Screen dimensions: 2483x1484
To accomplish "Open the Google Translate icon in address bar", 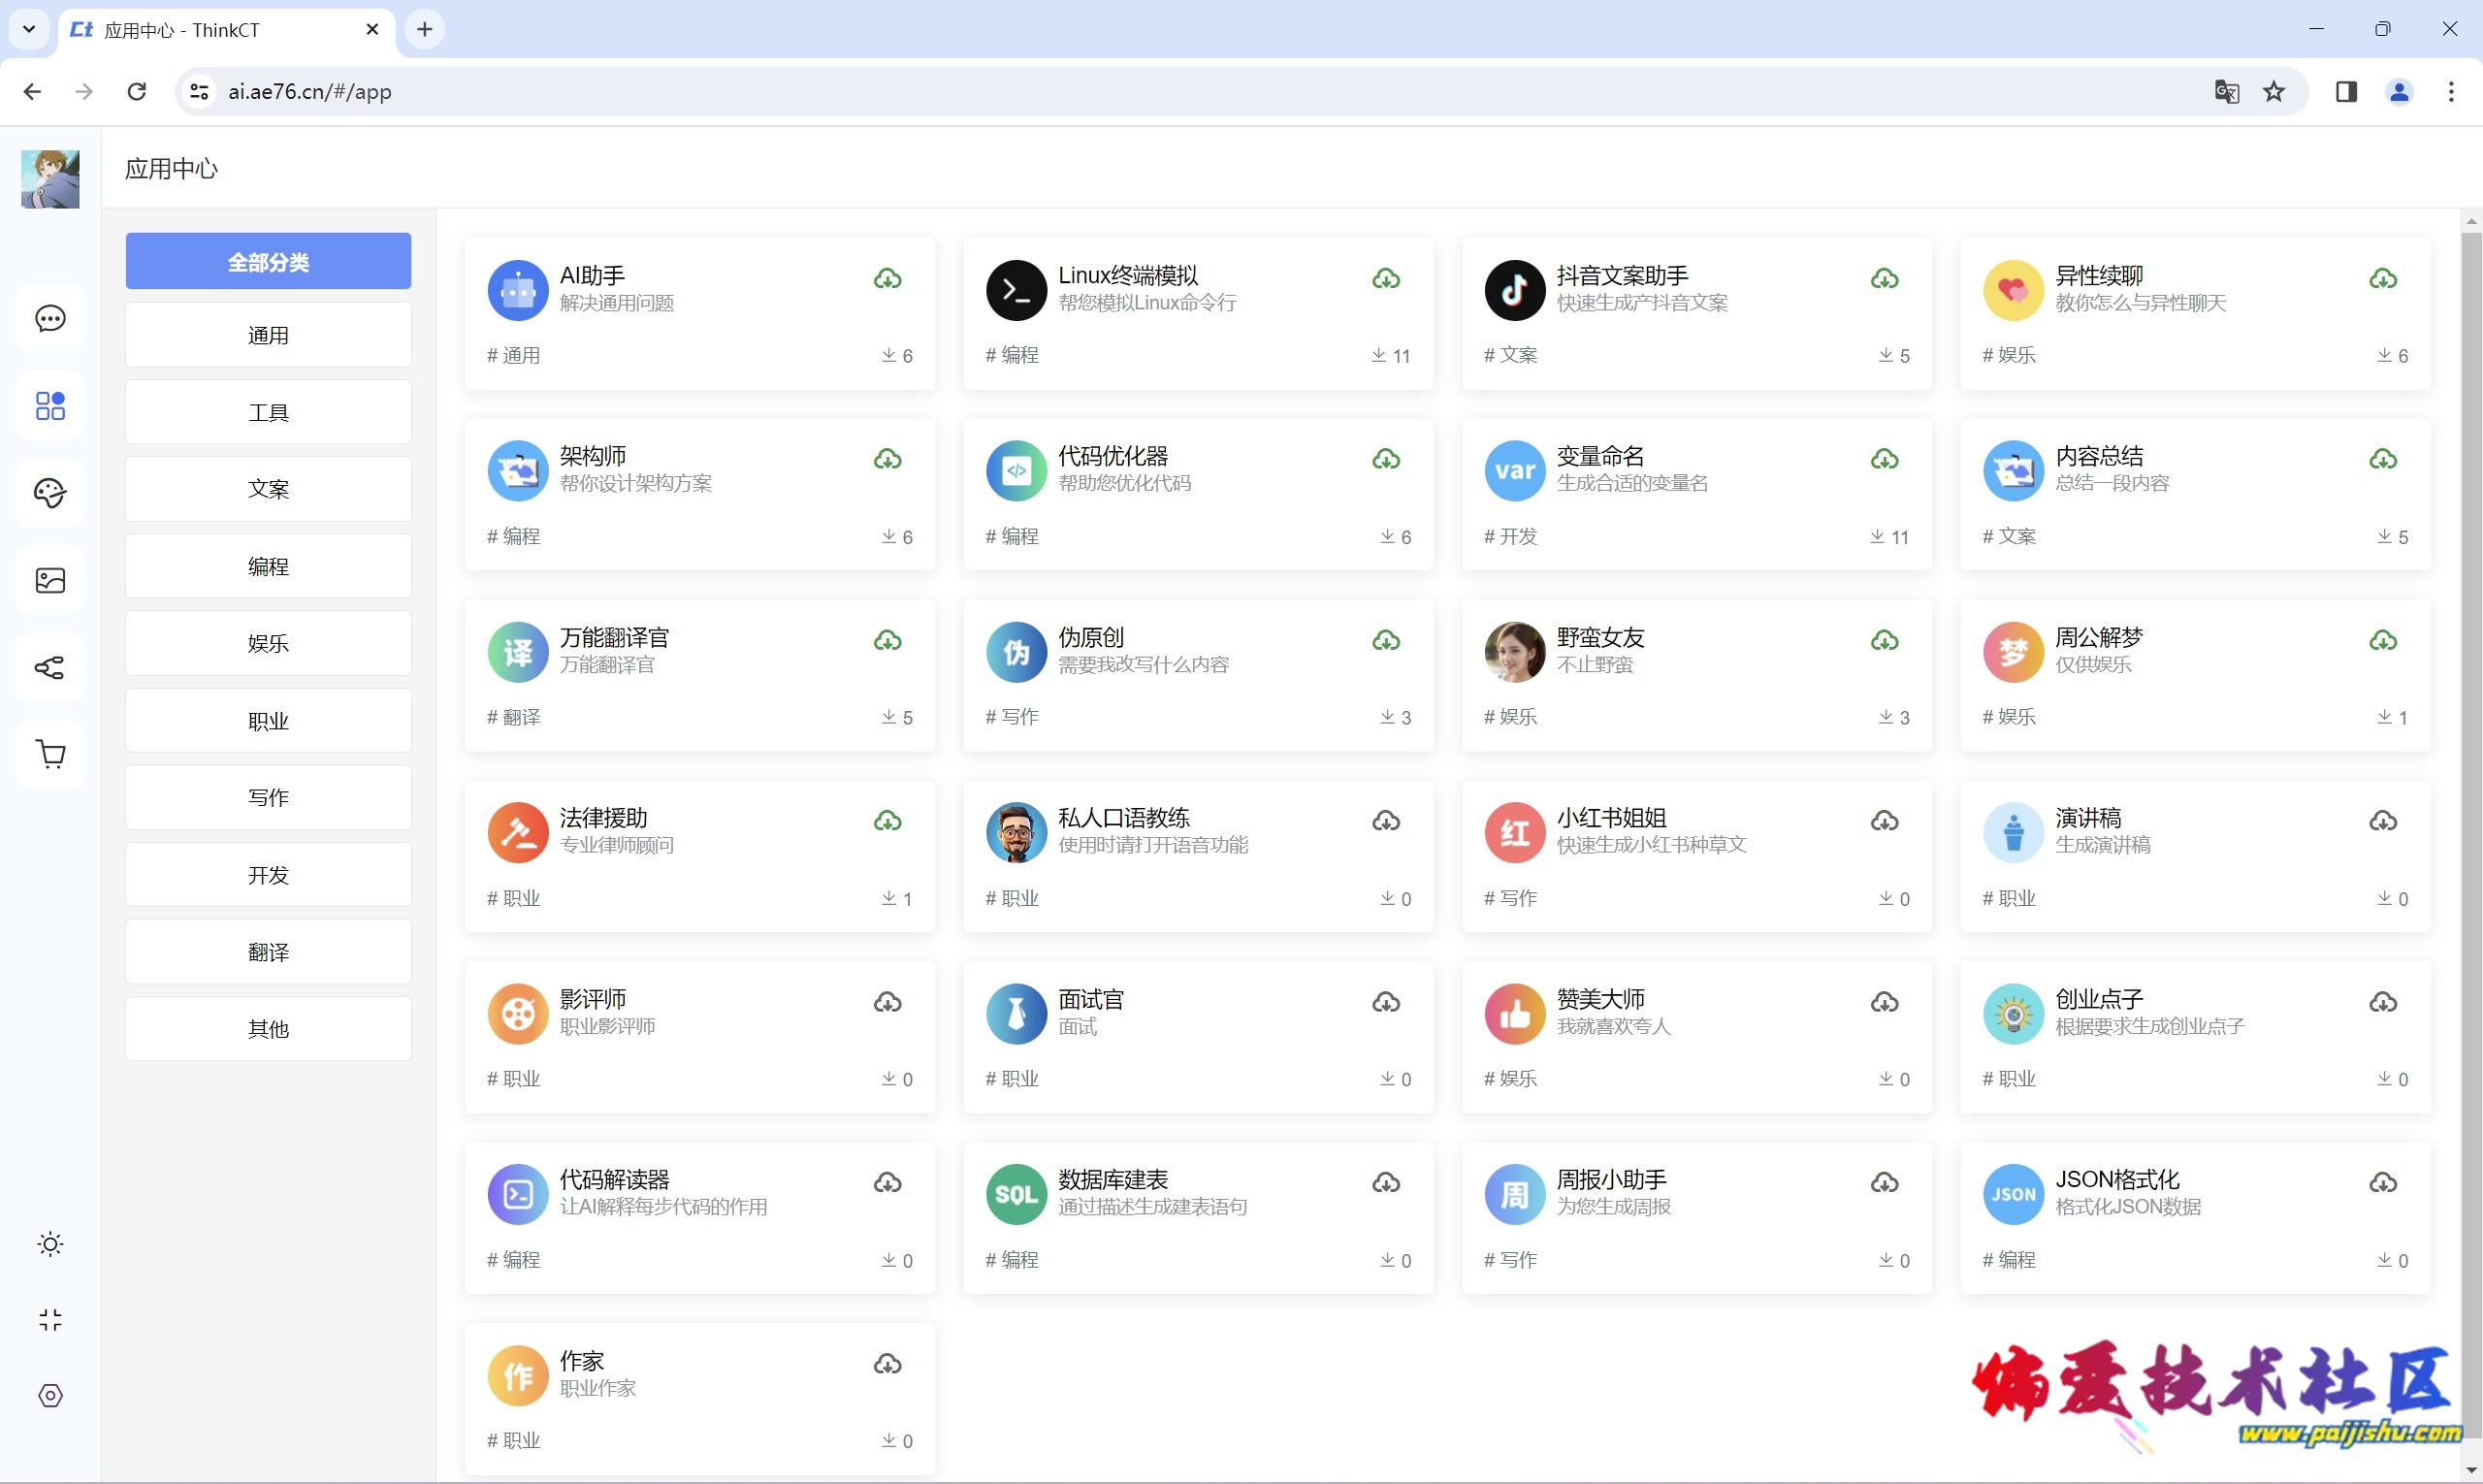I will pyautogui.click(x=2227, y=92).
